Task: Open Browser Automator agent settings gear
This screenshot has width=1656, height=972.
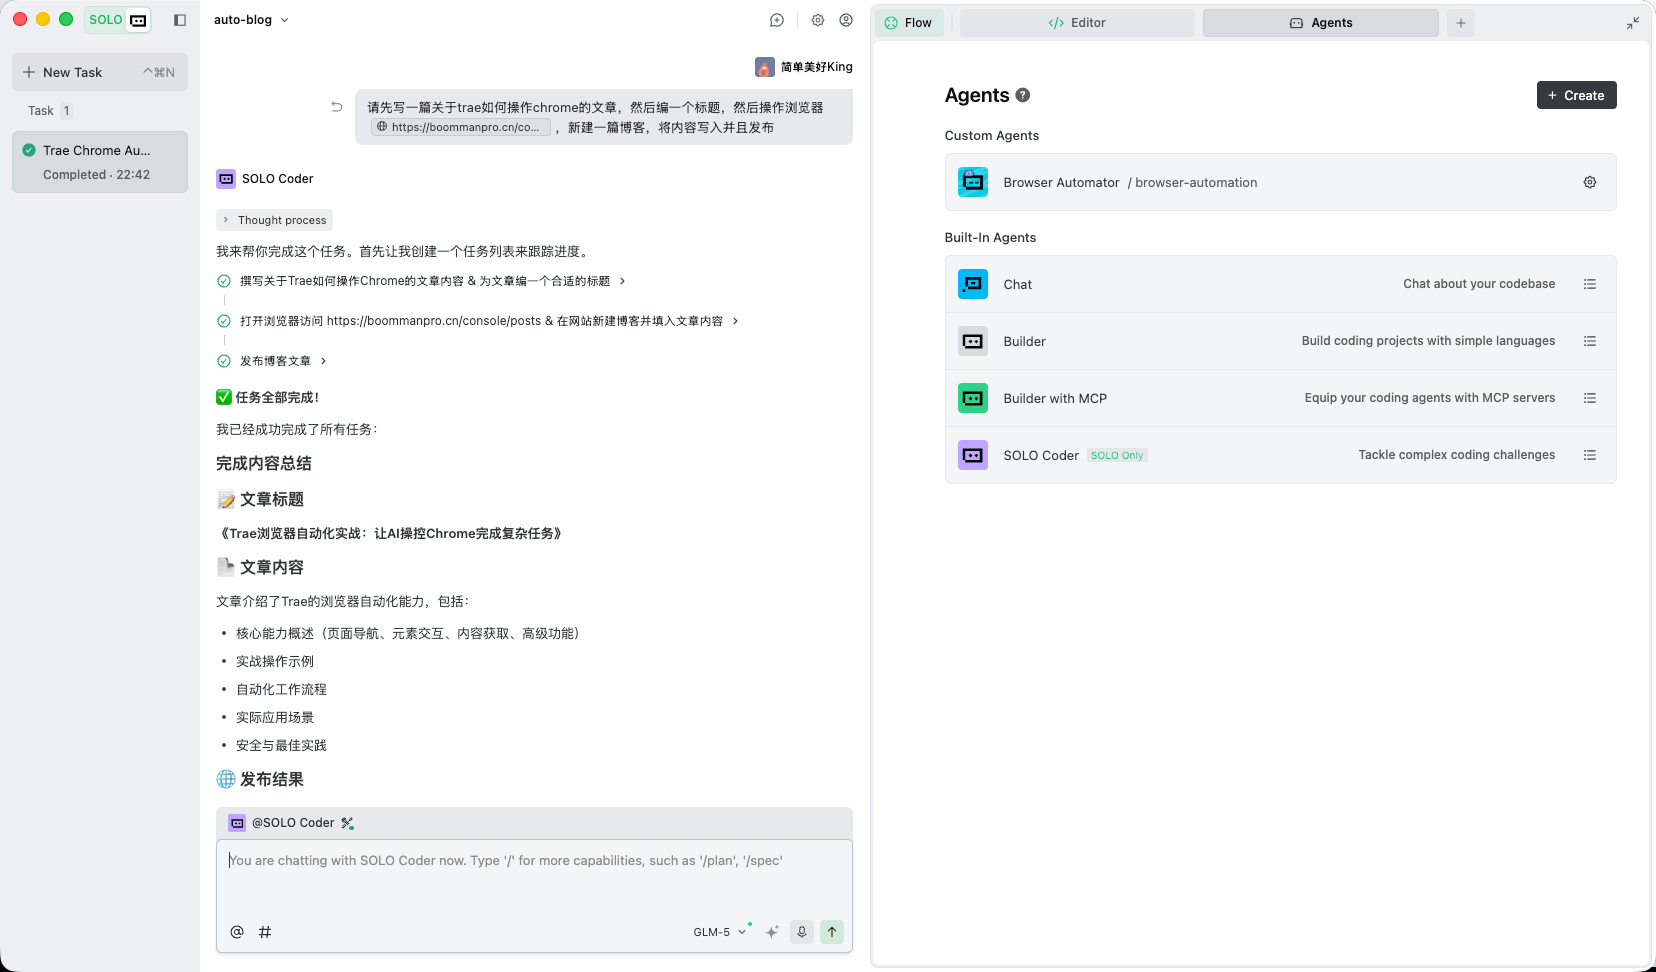Action: [1590, 182]
